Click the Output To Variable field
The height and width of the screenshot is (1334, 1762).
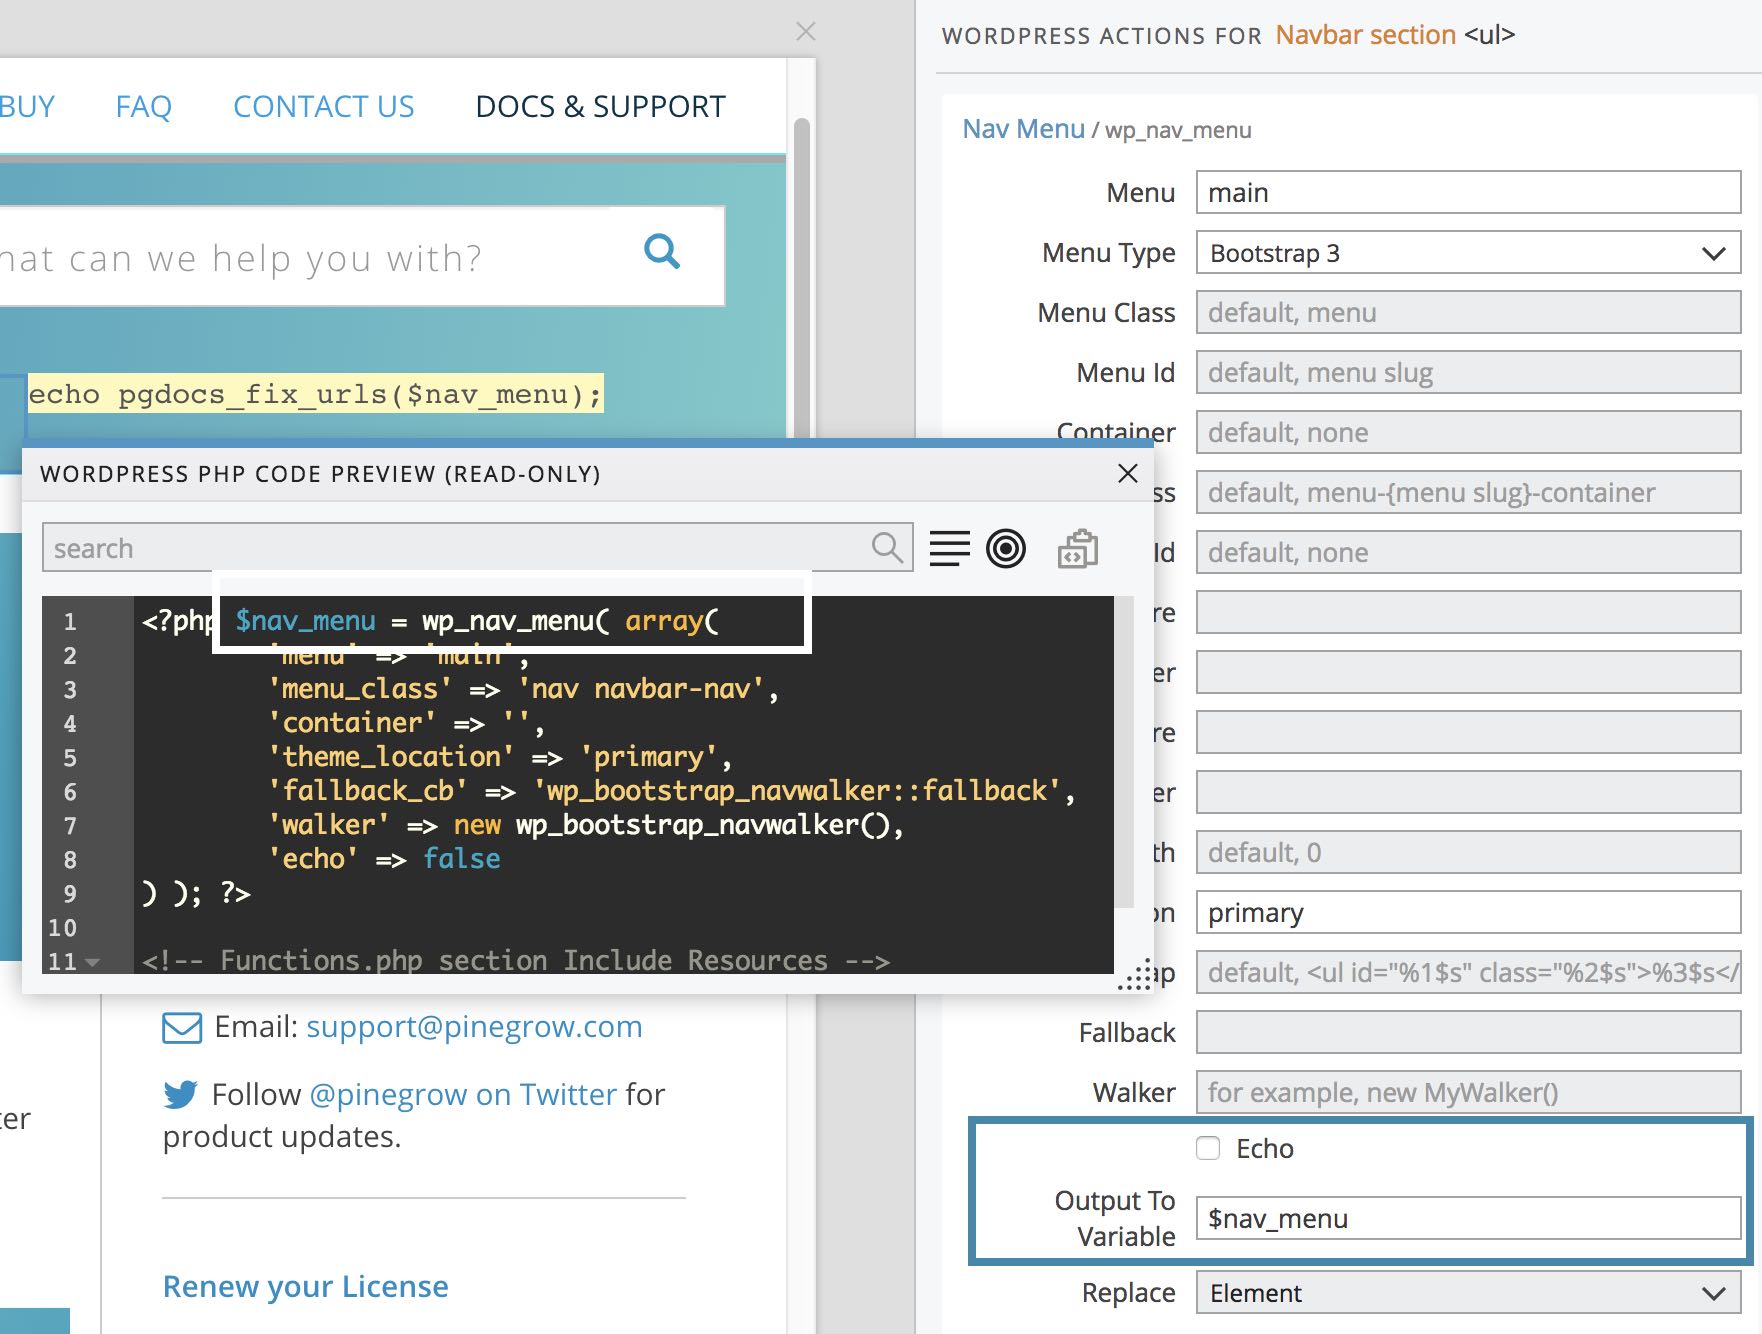tap(1468, 1218)
